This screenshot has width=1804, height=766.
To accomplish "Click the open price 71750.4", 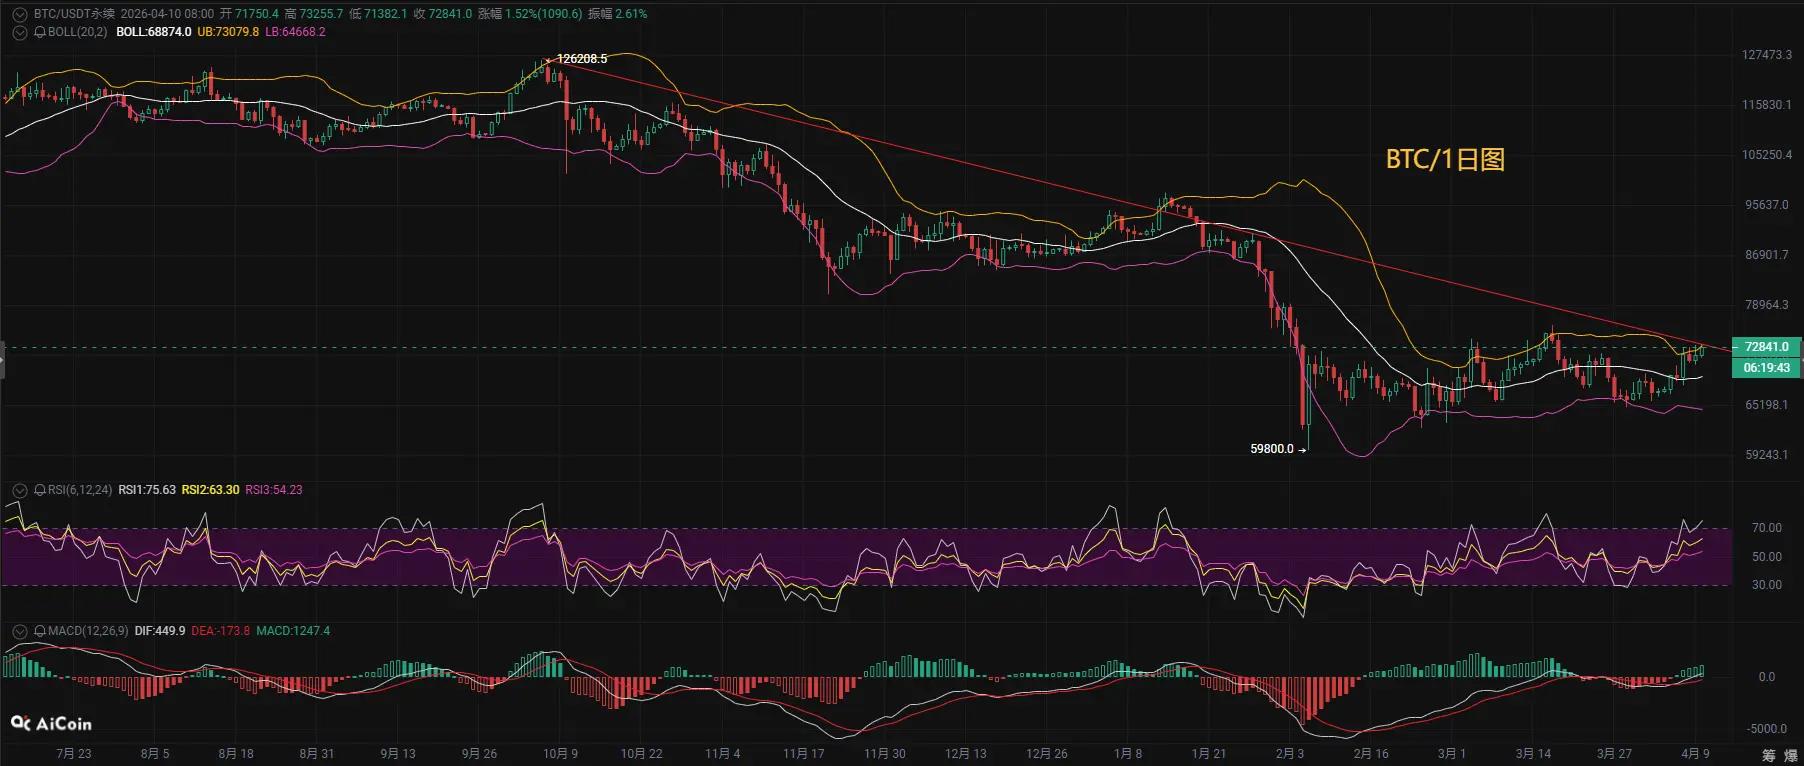I will (x=257, y=14).
